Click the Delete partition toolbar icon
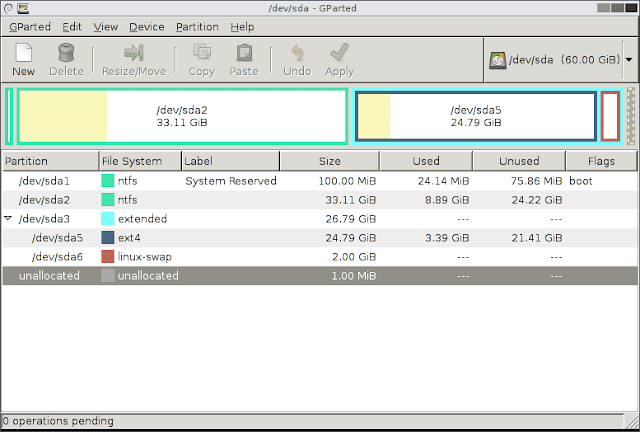 pyautogui.click(x=66, y=53)
